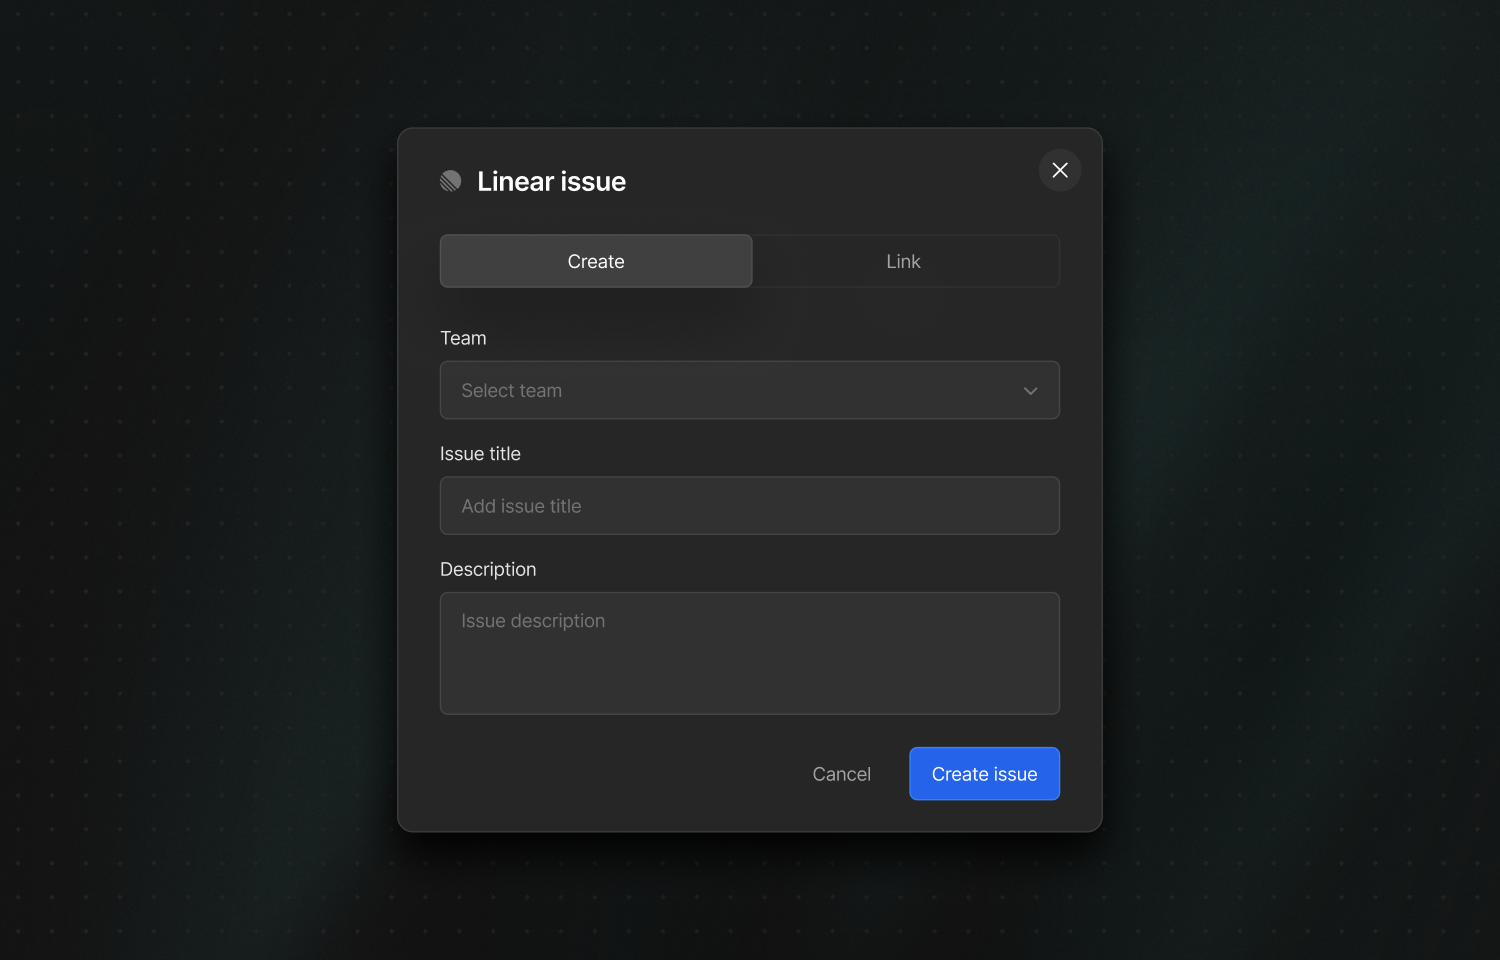Screen dimensions: 1500x960
Task: Click the dropdown arrow in the Team field
Action: point(1030,391)
